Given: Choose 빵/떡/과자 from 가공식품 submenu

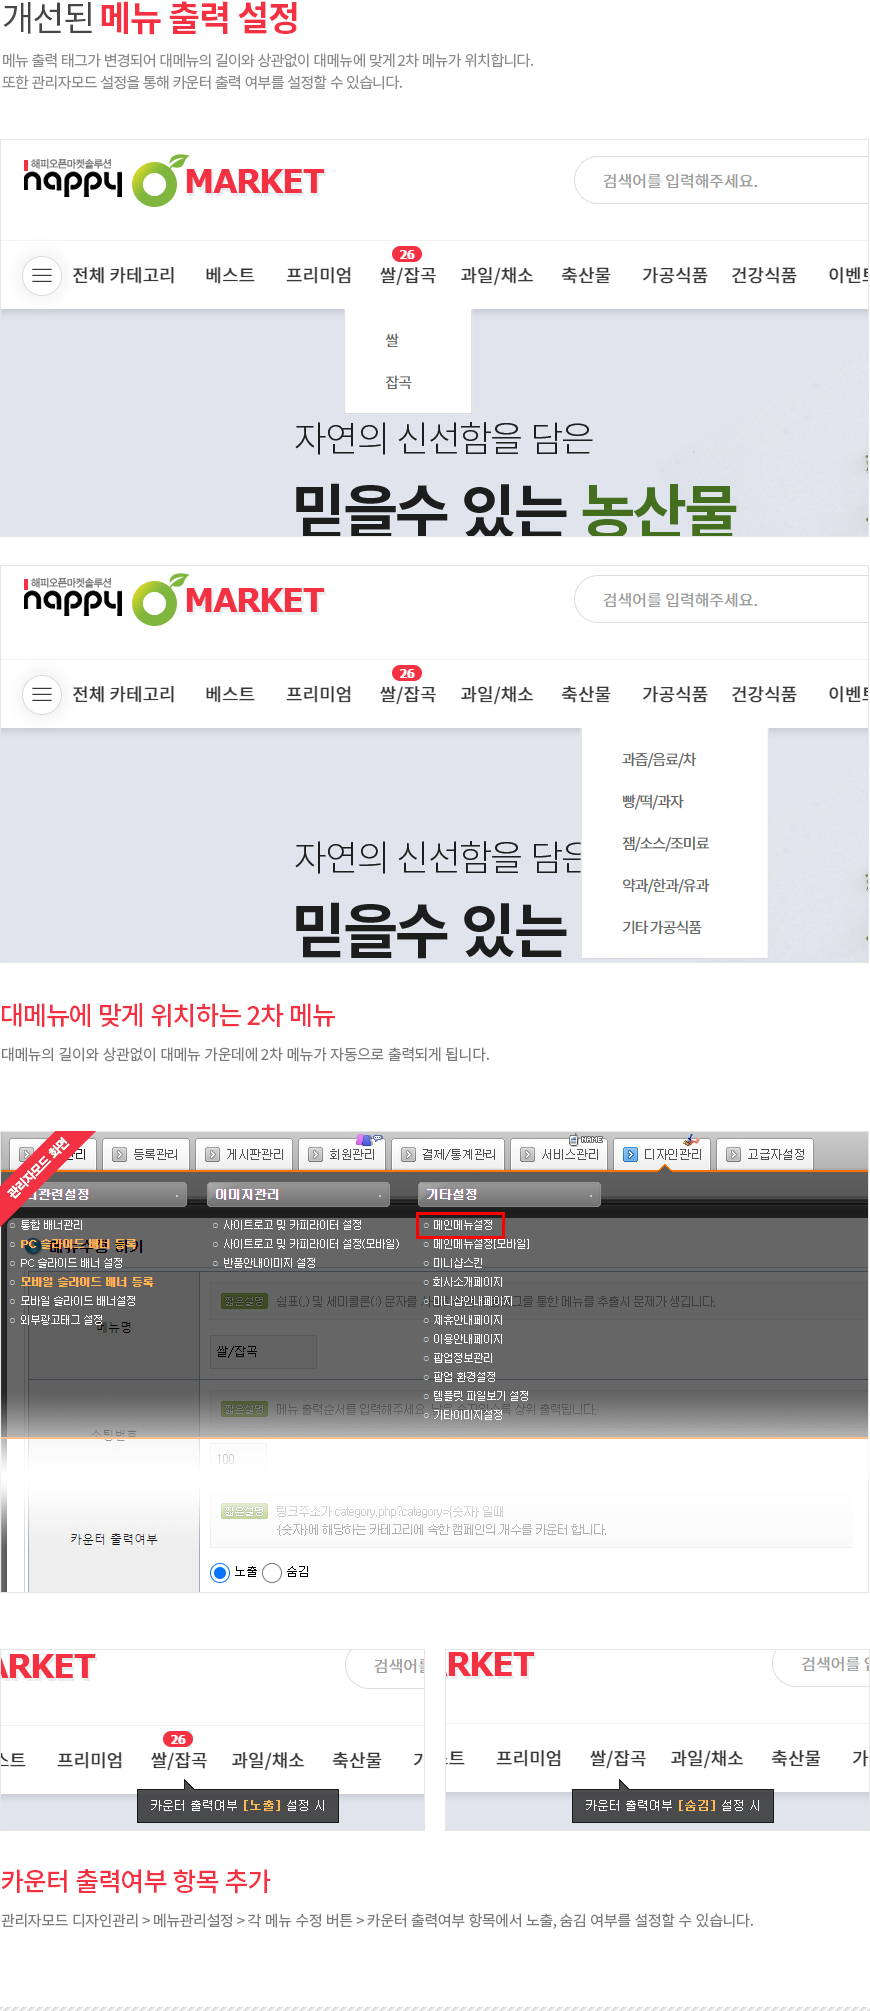Looking at the screenshot, I should click(653, 801).
